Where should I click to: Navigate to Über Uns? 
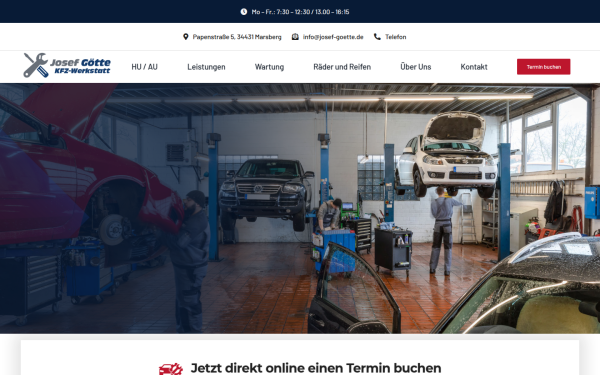(x=416, y=67)
